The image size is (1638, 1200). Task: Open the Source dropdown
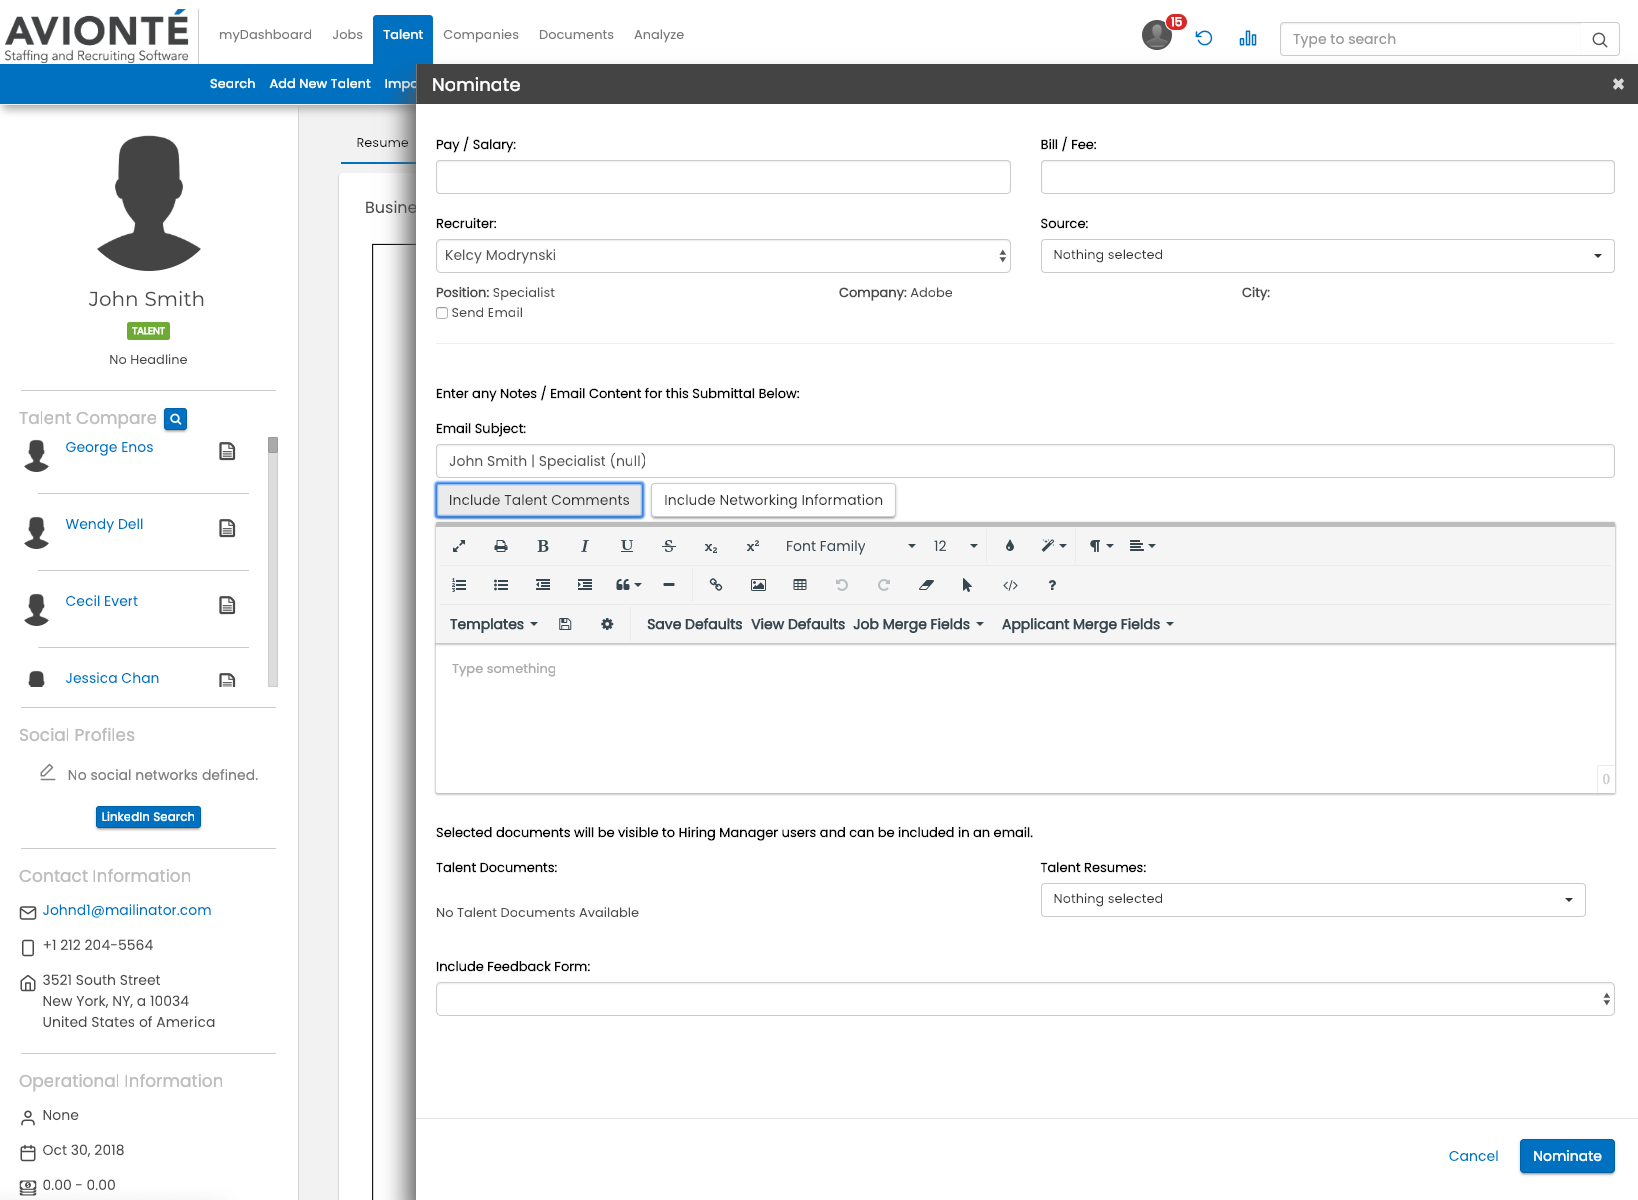click(x=1327, y=256)
